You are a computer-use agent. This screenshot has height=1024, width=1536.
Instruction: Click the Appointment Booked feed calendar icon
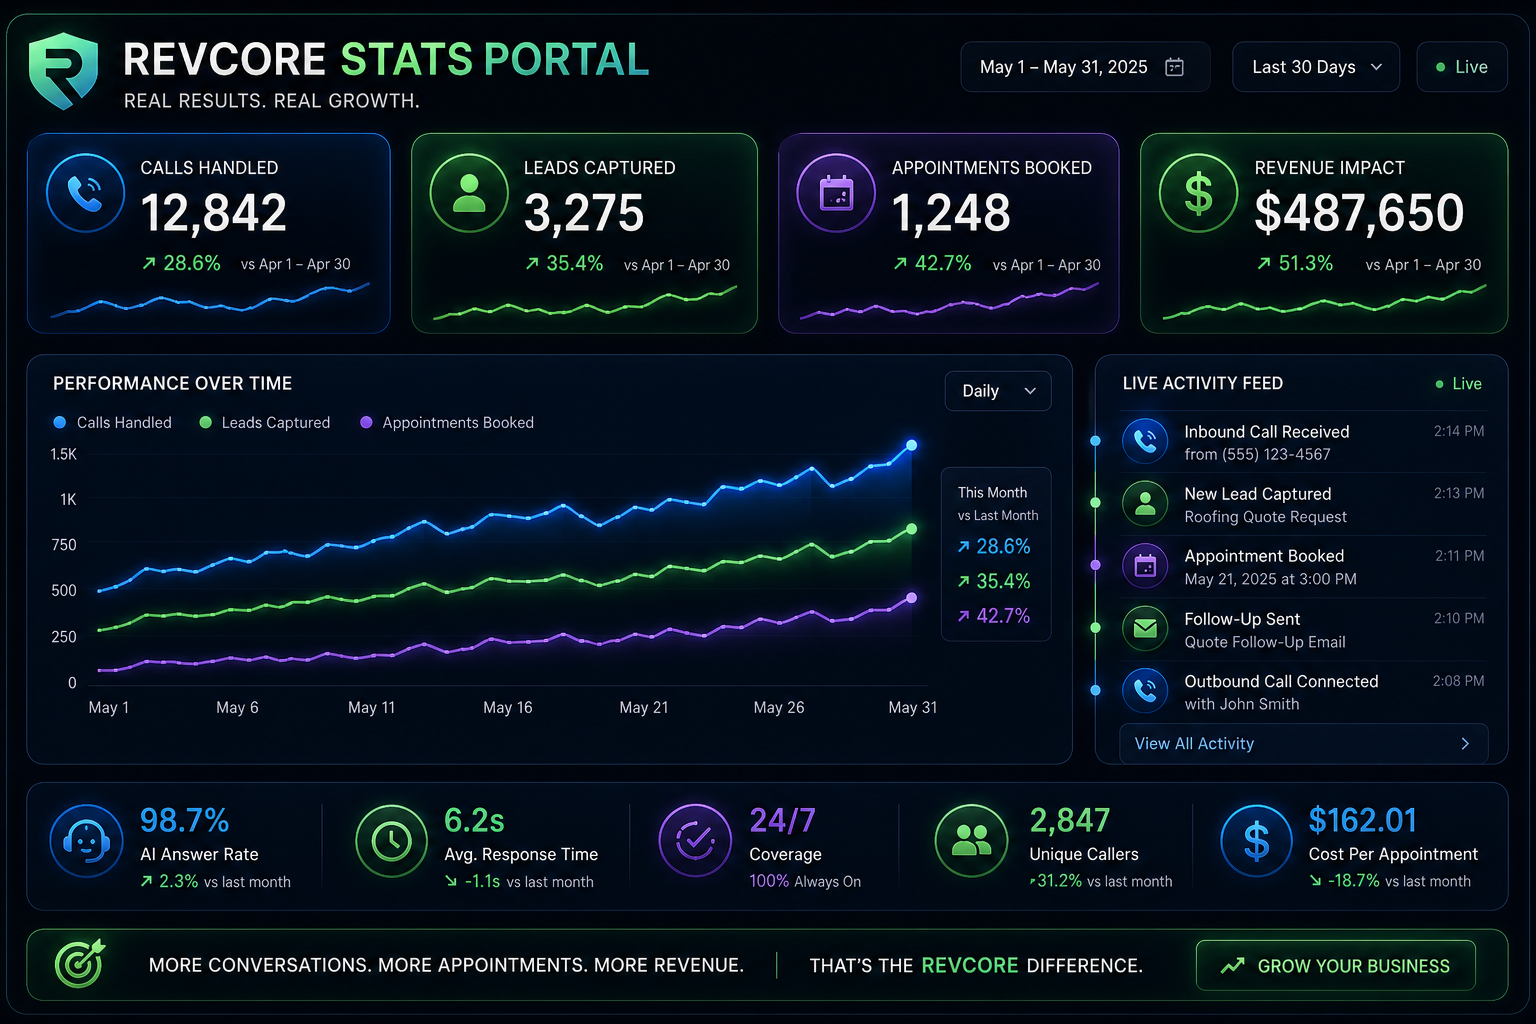coord(1146,566)
